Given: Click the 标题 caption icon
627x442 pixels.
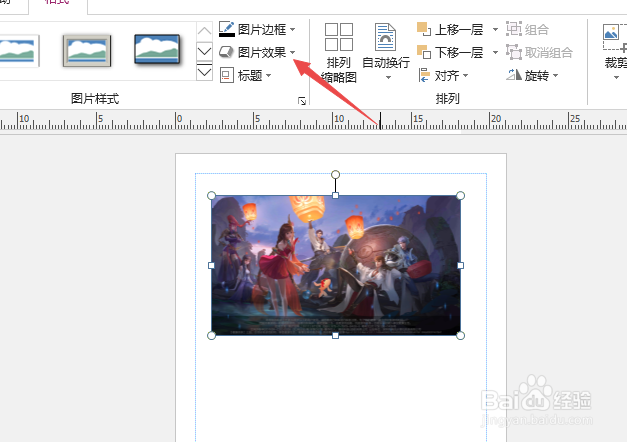Looking at the screenshot, I should 227,75.
